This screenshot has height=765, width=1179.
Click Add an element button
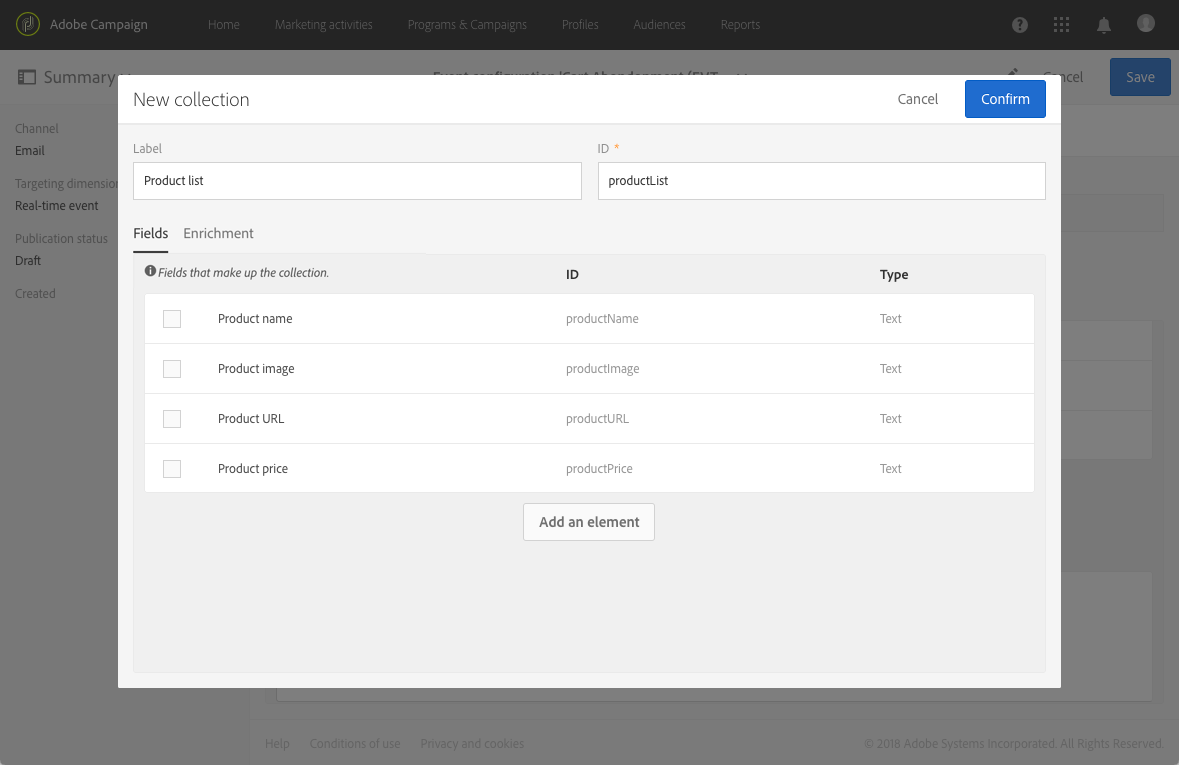589,522
